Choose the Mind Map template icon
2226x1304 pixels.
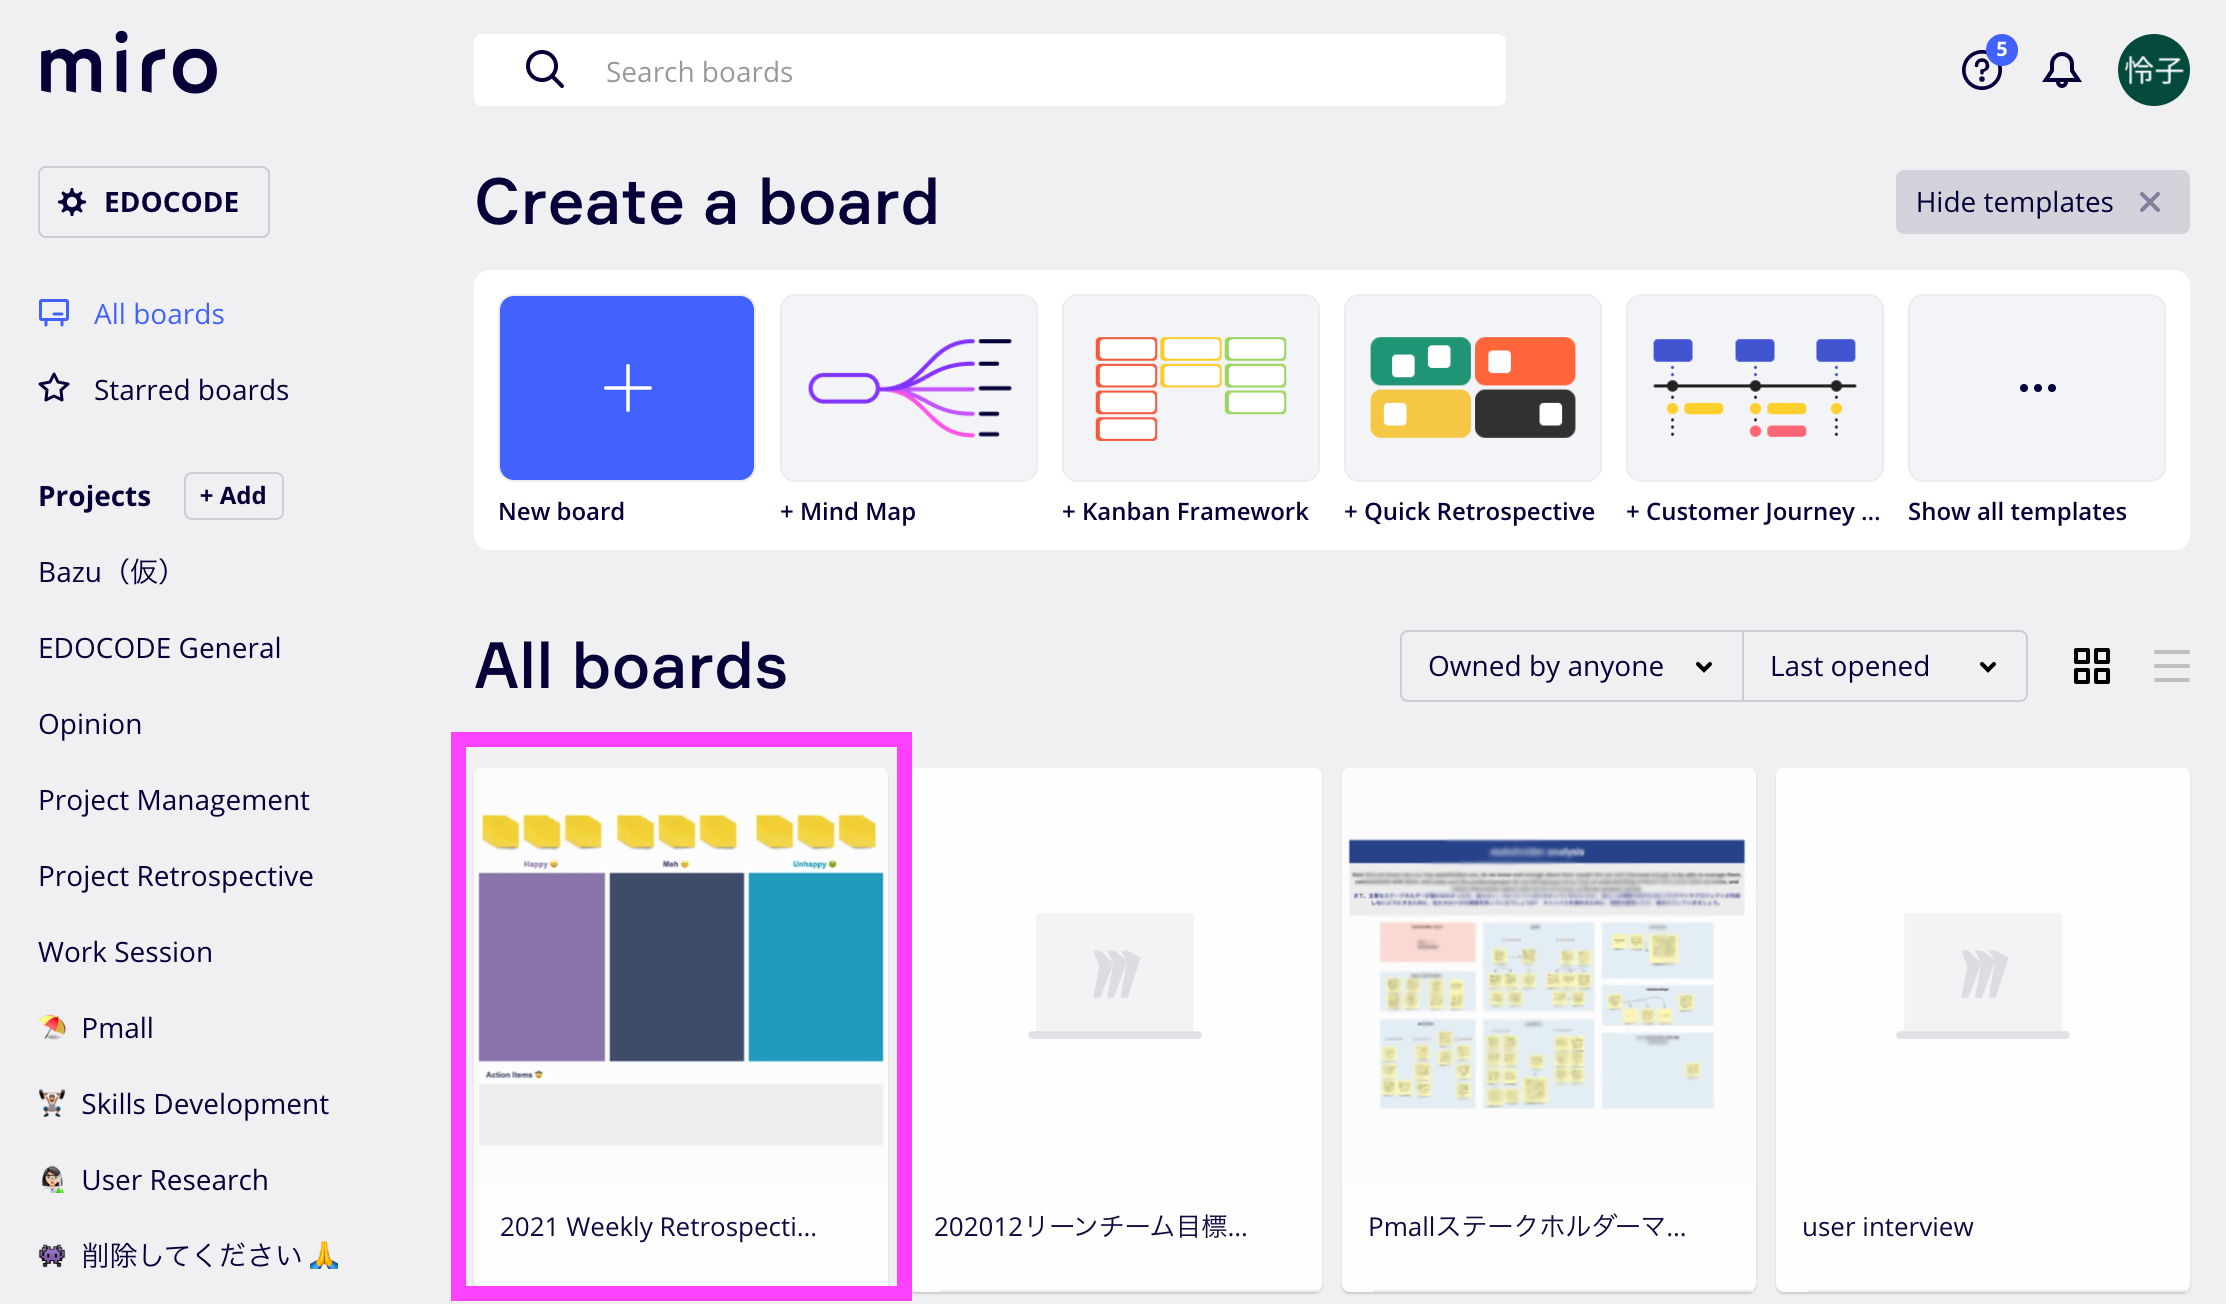coord(908,388)
